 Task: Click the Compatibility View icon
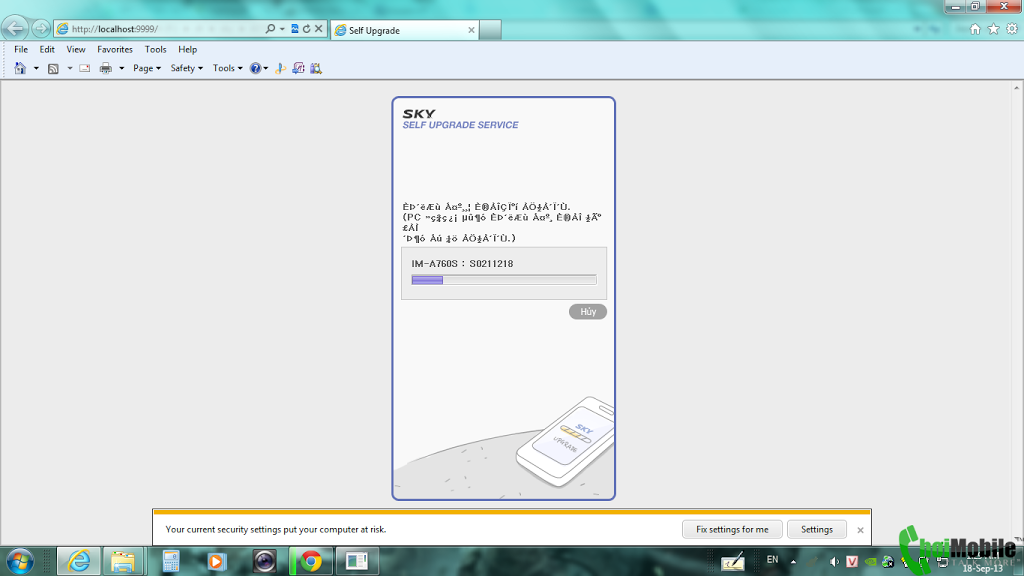[x=295, y=29]
